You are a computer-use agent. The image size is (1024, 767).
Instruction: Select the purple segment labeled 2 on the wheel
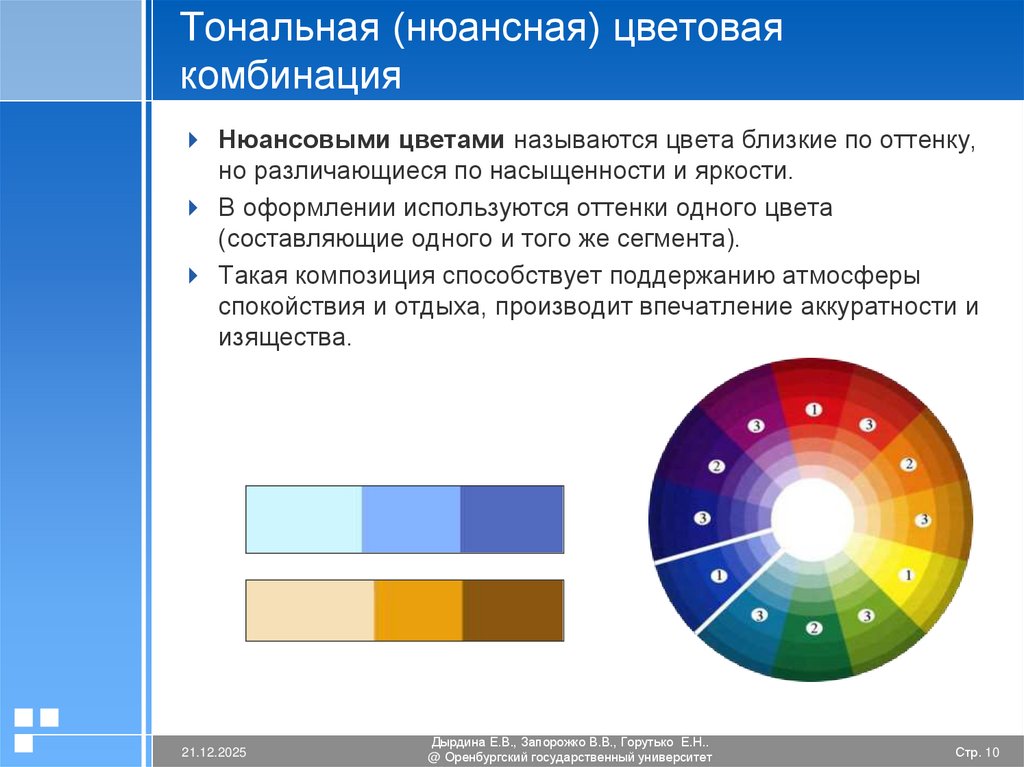[716, 466]
